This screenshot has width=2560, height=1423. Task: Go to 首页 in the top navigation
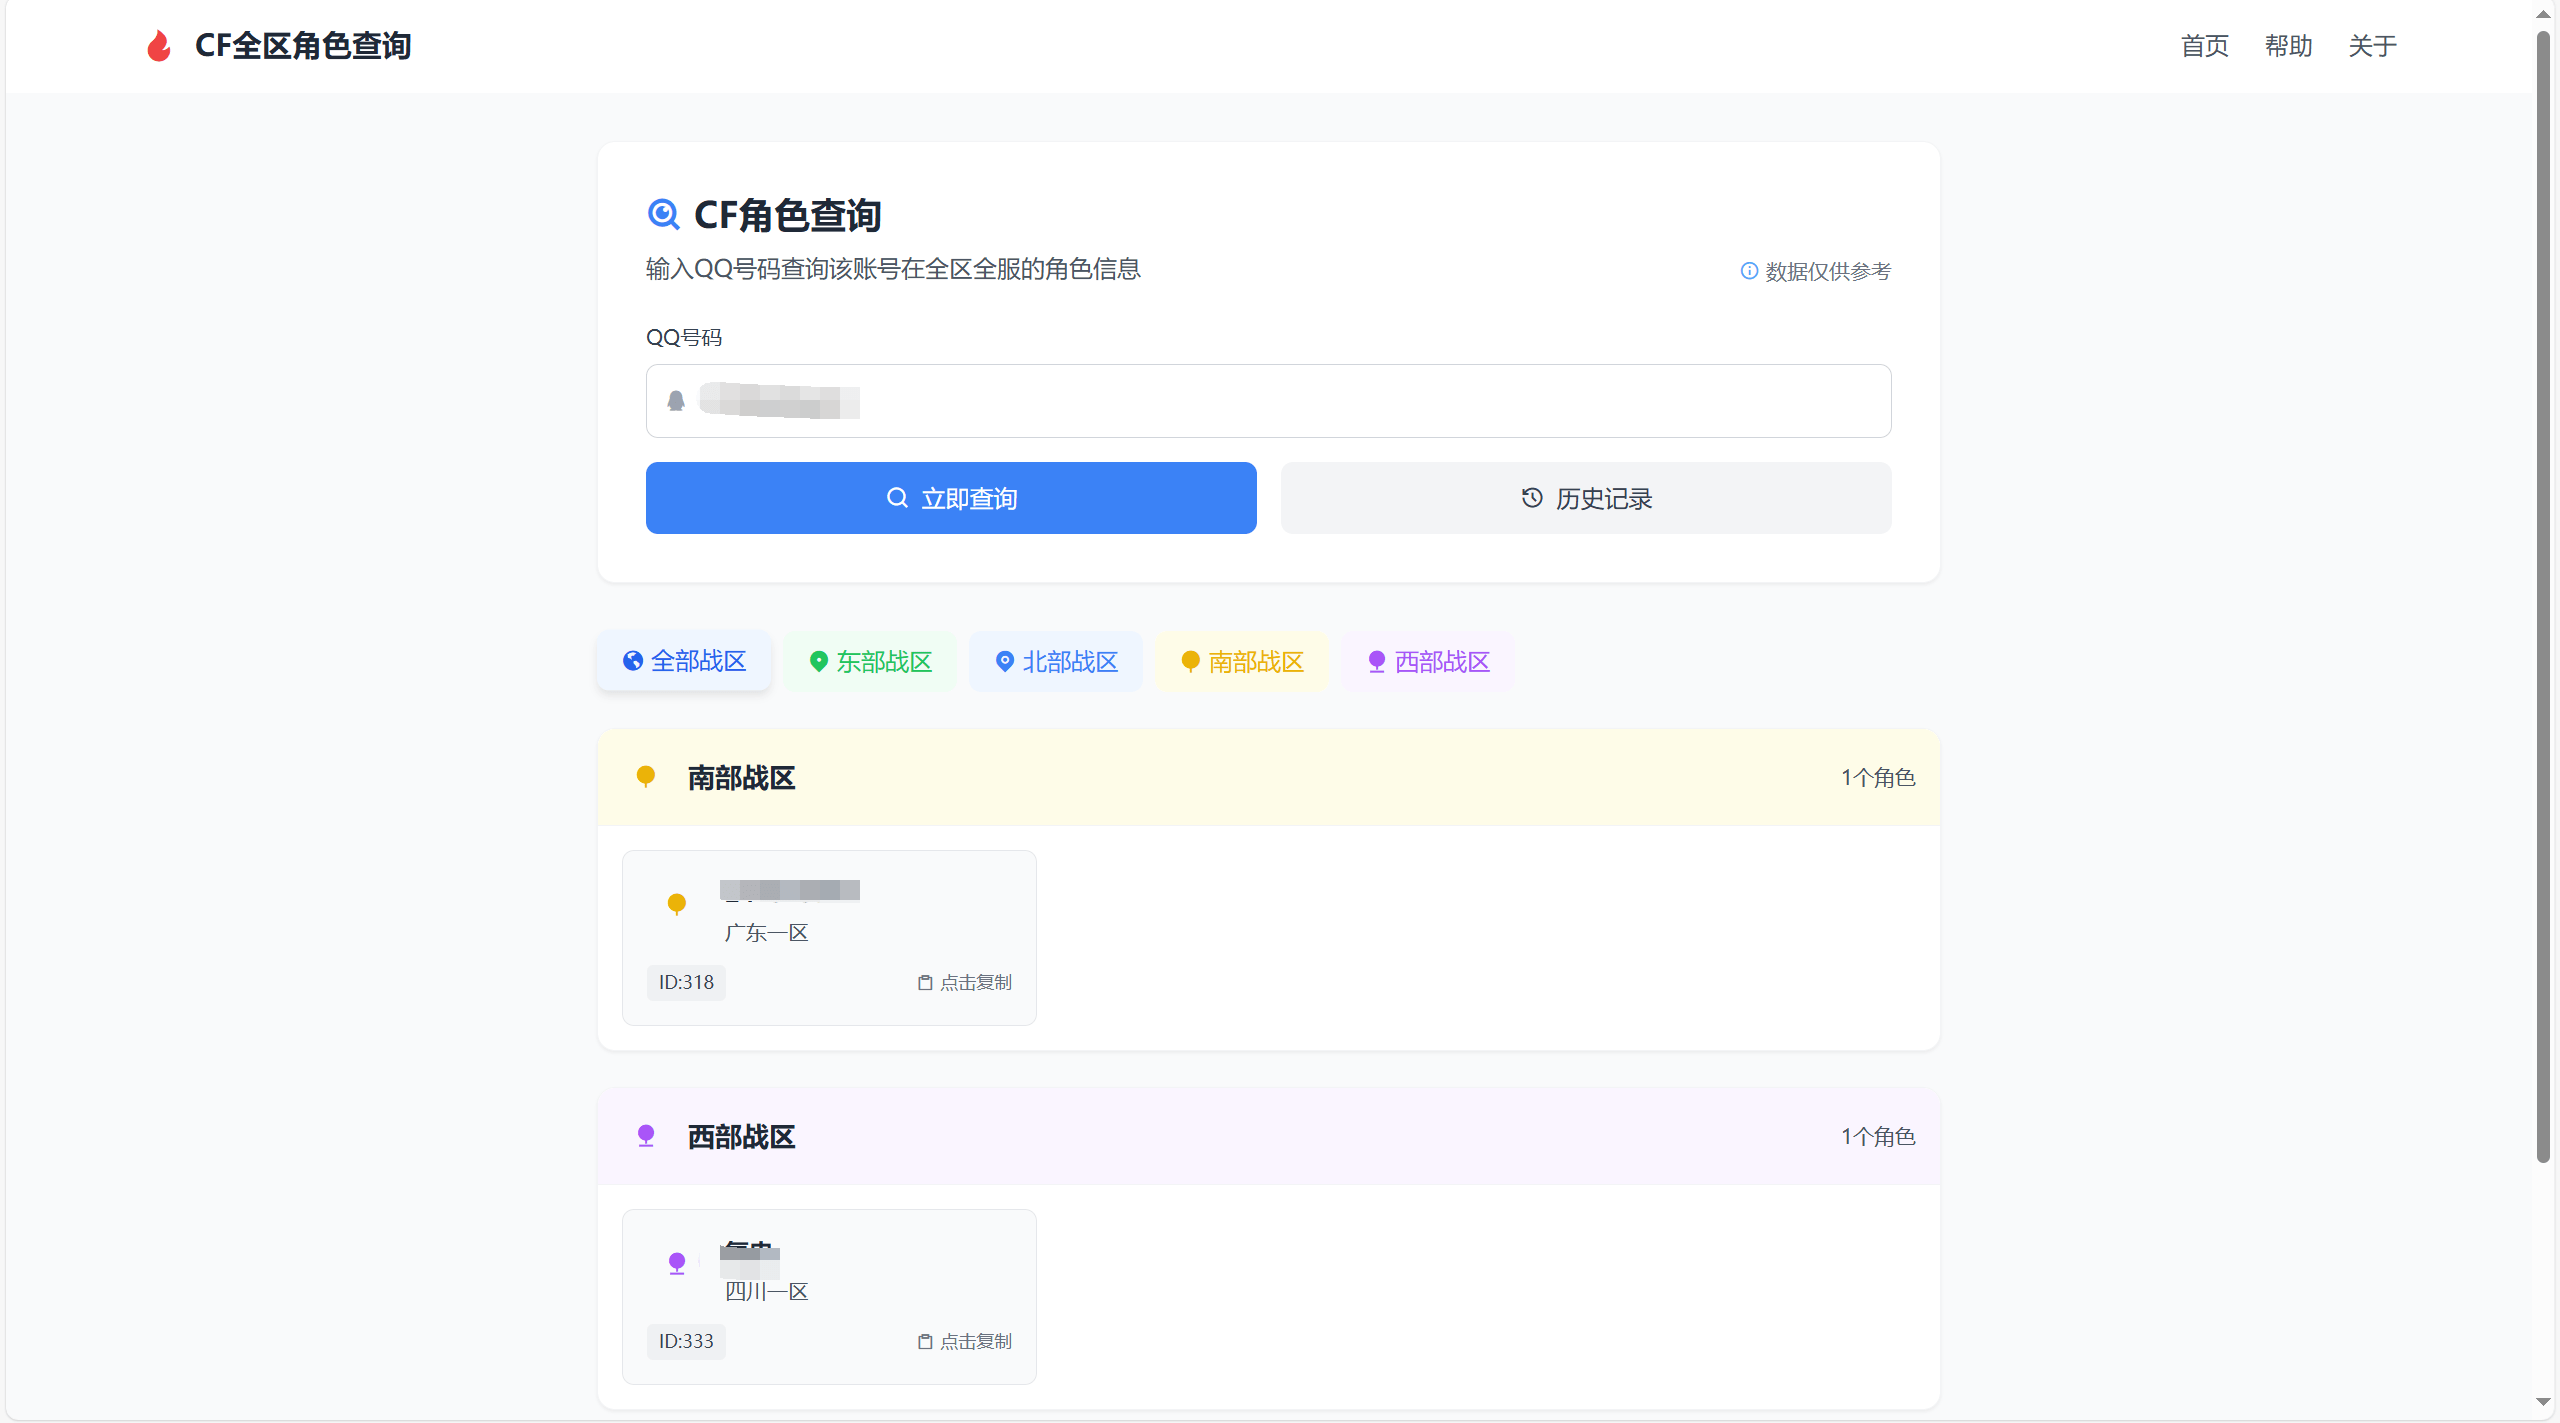click(x=2204, y=46)
